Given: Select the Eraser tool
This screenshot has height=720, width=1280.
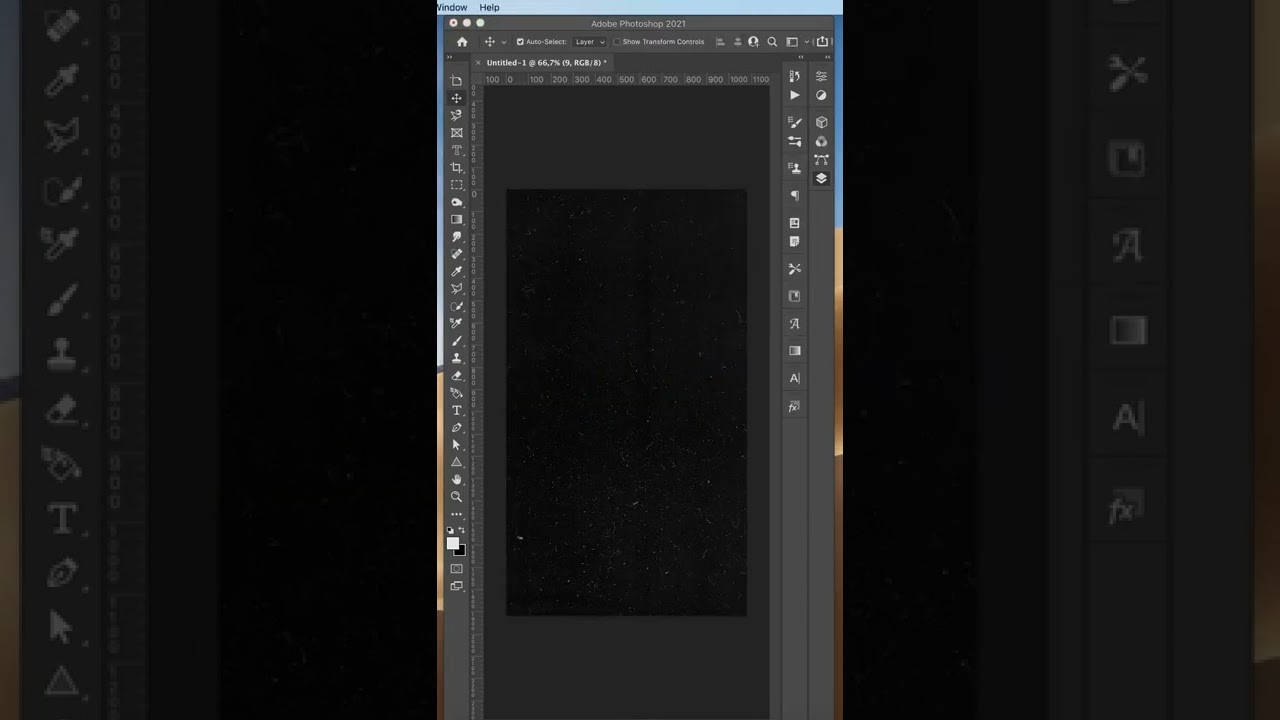Looking at the screenshot, I should click(456, 376).
